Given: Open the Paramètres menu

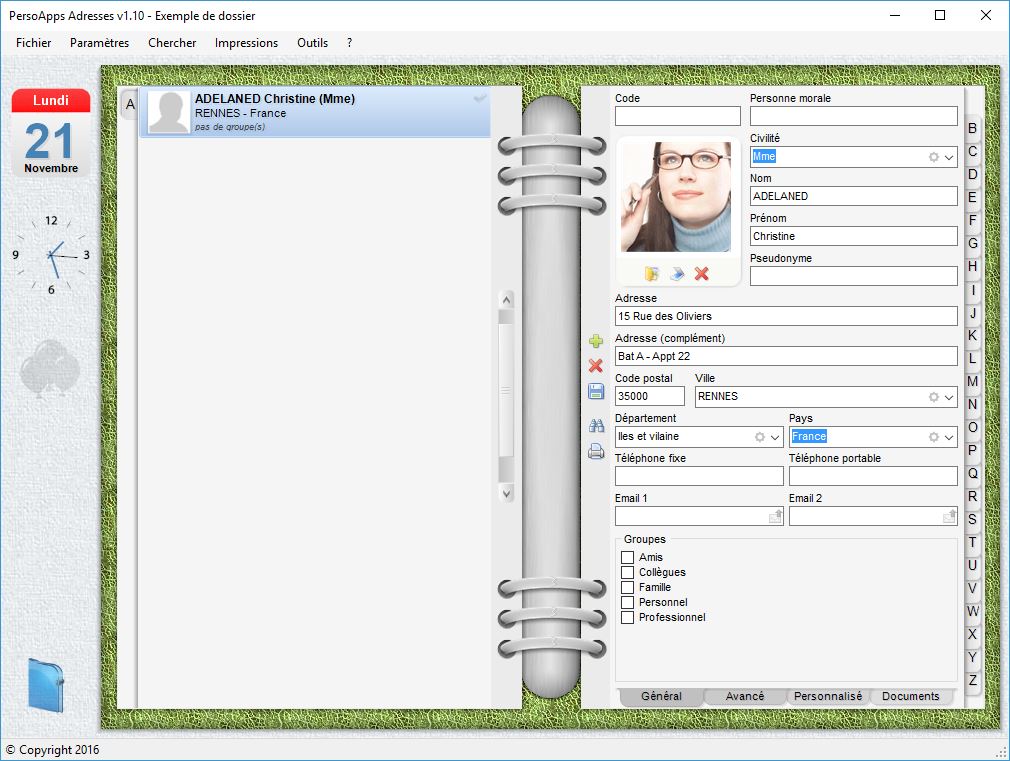Looking at the screenshot, I should coord(99,43).
